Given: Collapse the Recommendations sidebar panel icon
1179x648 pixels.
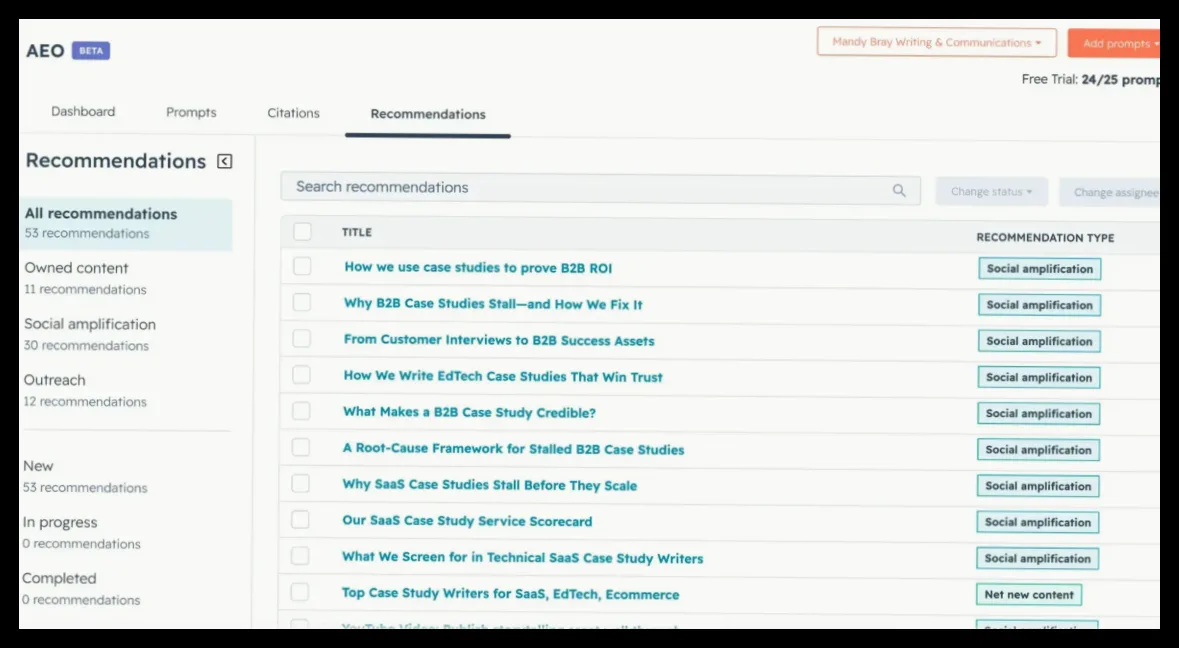Looking at the screenshot, I should 224,161.
